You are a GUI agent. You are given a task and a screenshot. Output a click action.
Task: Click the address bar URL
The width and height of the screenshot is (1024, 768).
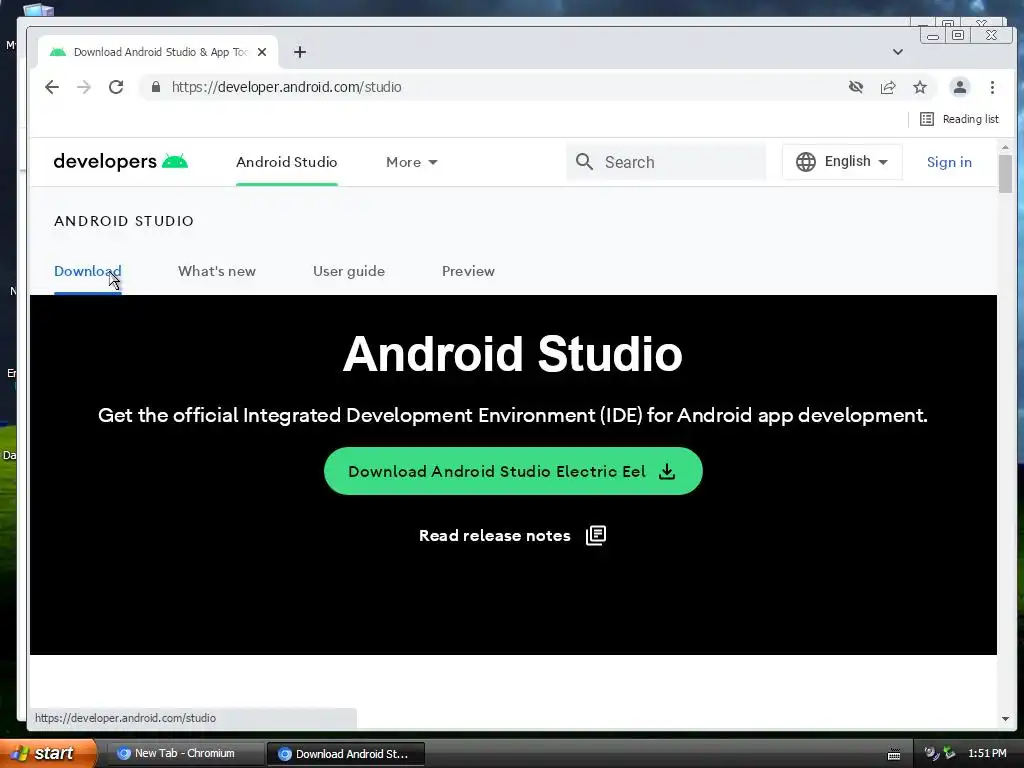coord(287,87)
